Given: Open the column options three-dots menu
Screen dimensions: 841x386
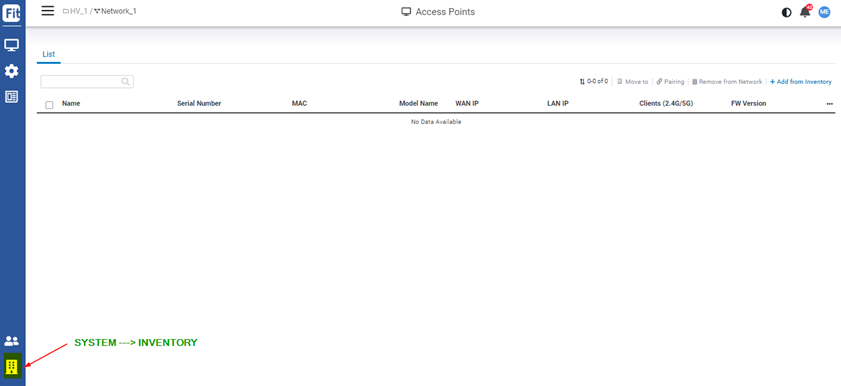Looking at the screenshot, I should [x=830, y=103].
